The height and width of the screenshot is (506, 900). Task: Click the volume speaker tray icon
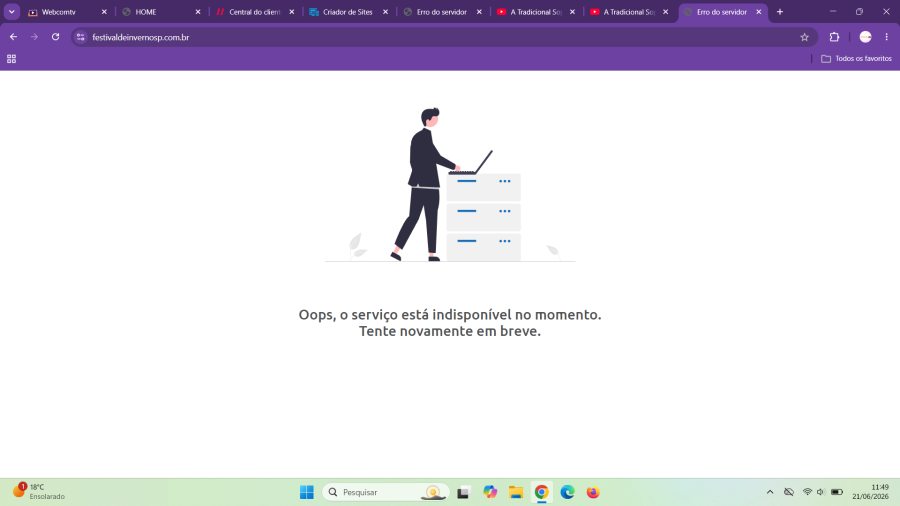point(821,492)
